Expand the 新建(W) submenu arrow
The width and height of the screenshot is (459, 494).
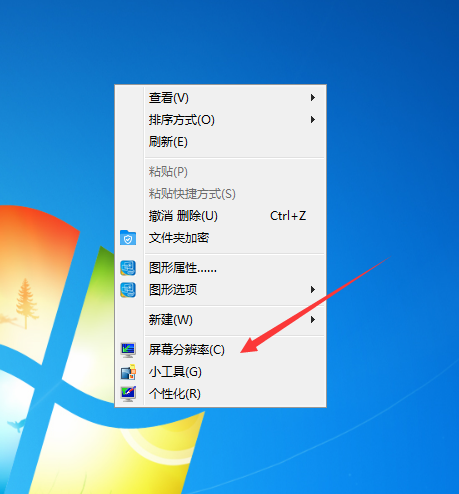pyautogui.click(x=313, y=320)
